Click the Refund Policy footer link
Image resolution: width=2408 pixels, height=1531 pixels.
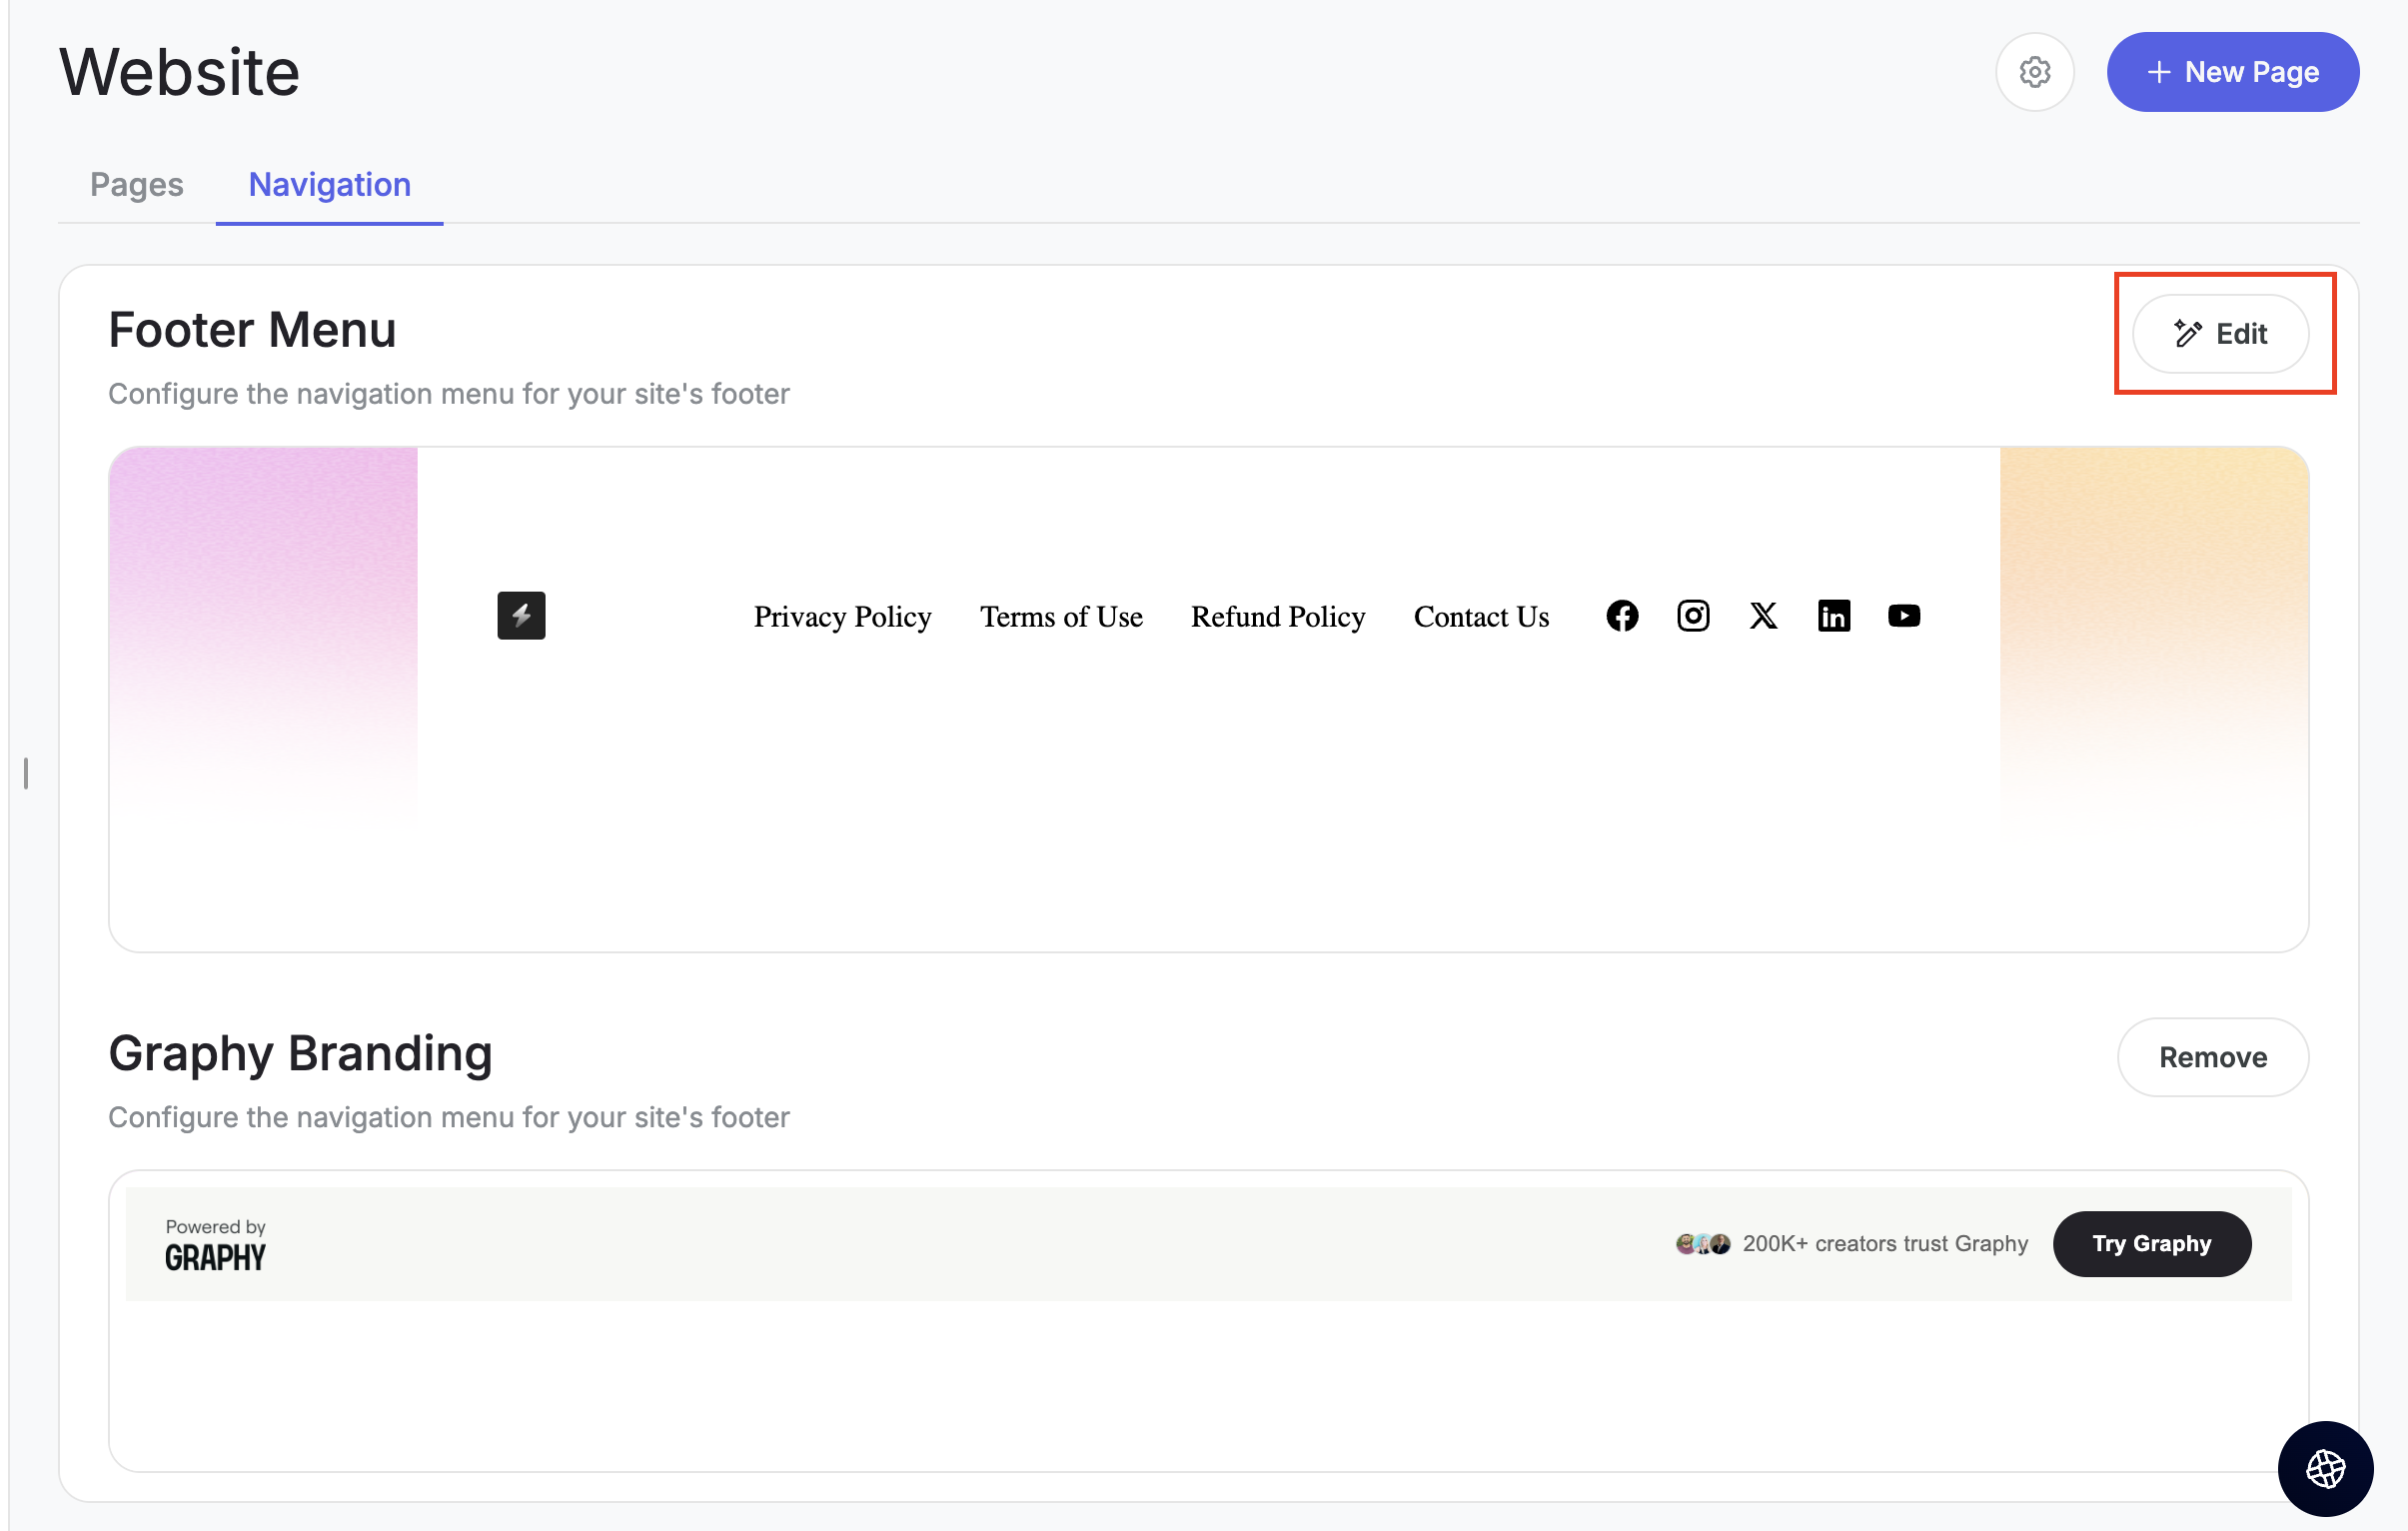pos(1277,617)
